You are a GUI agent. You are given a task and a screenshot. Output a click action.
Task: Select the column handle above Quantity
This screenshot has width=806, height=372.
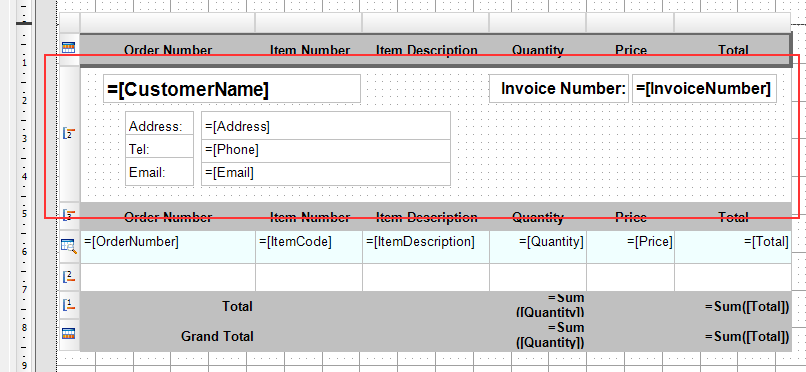(x=538, y=23)
